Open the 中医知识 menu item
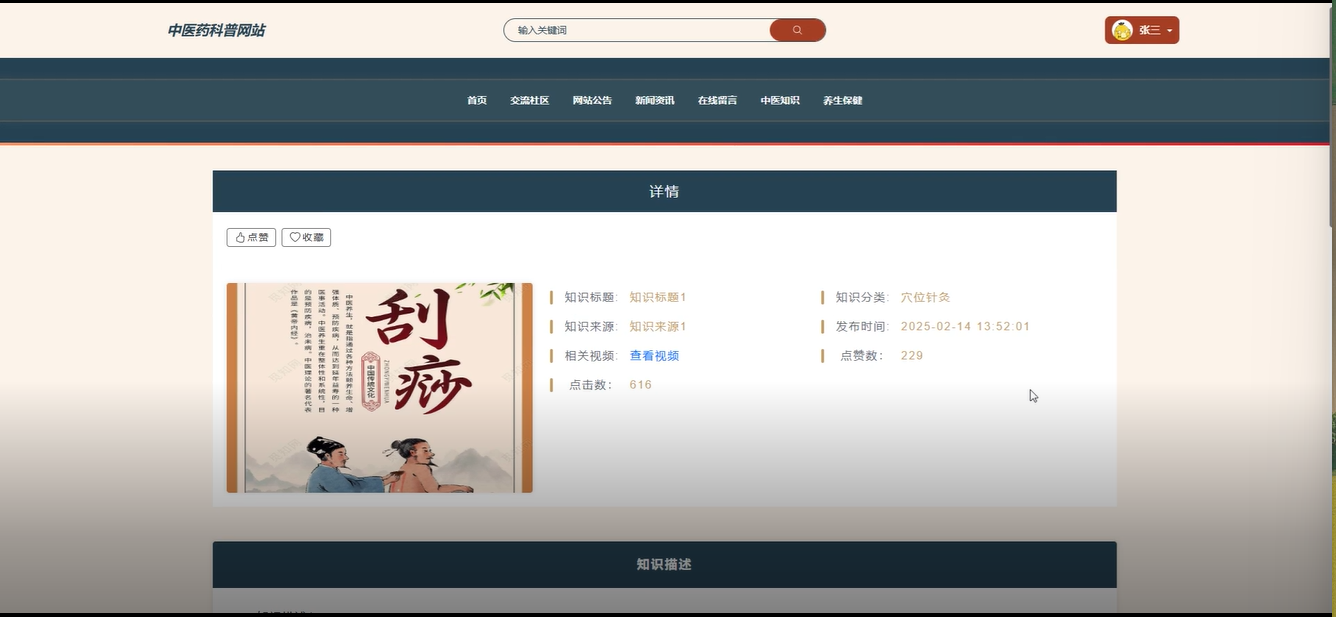 pyautogui.click(x=780, y=100)
